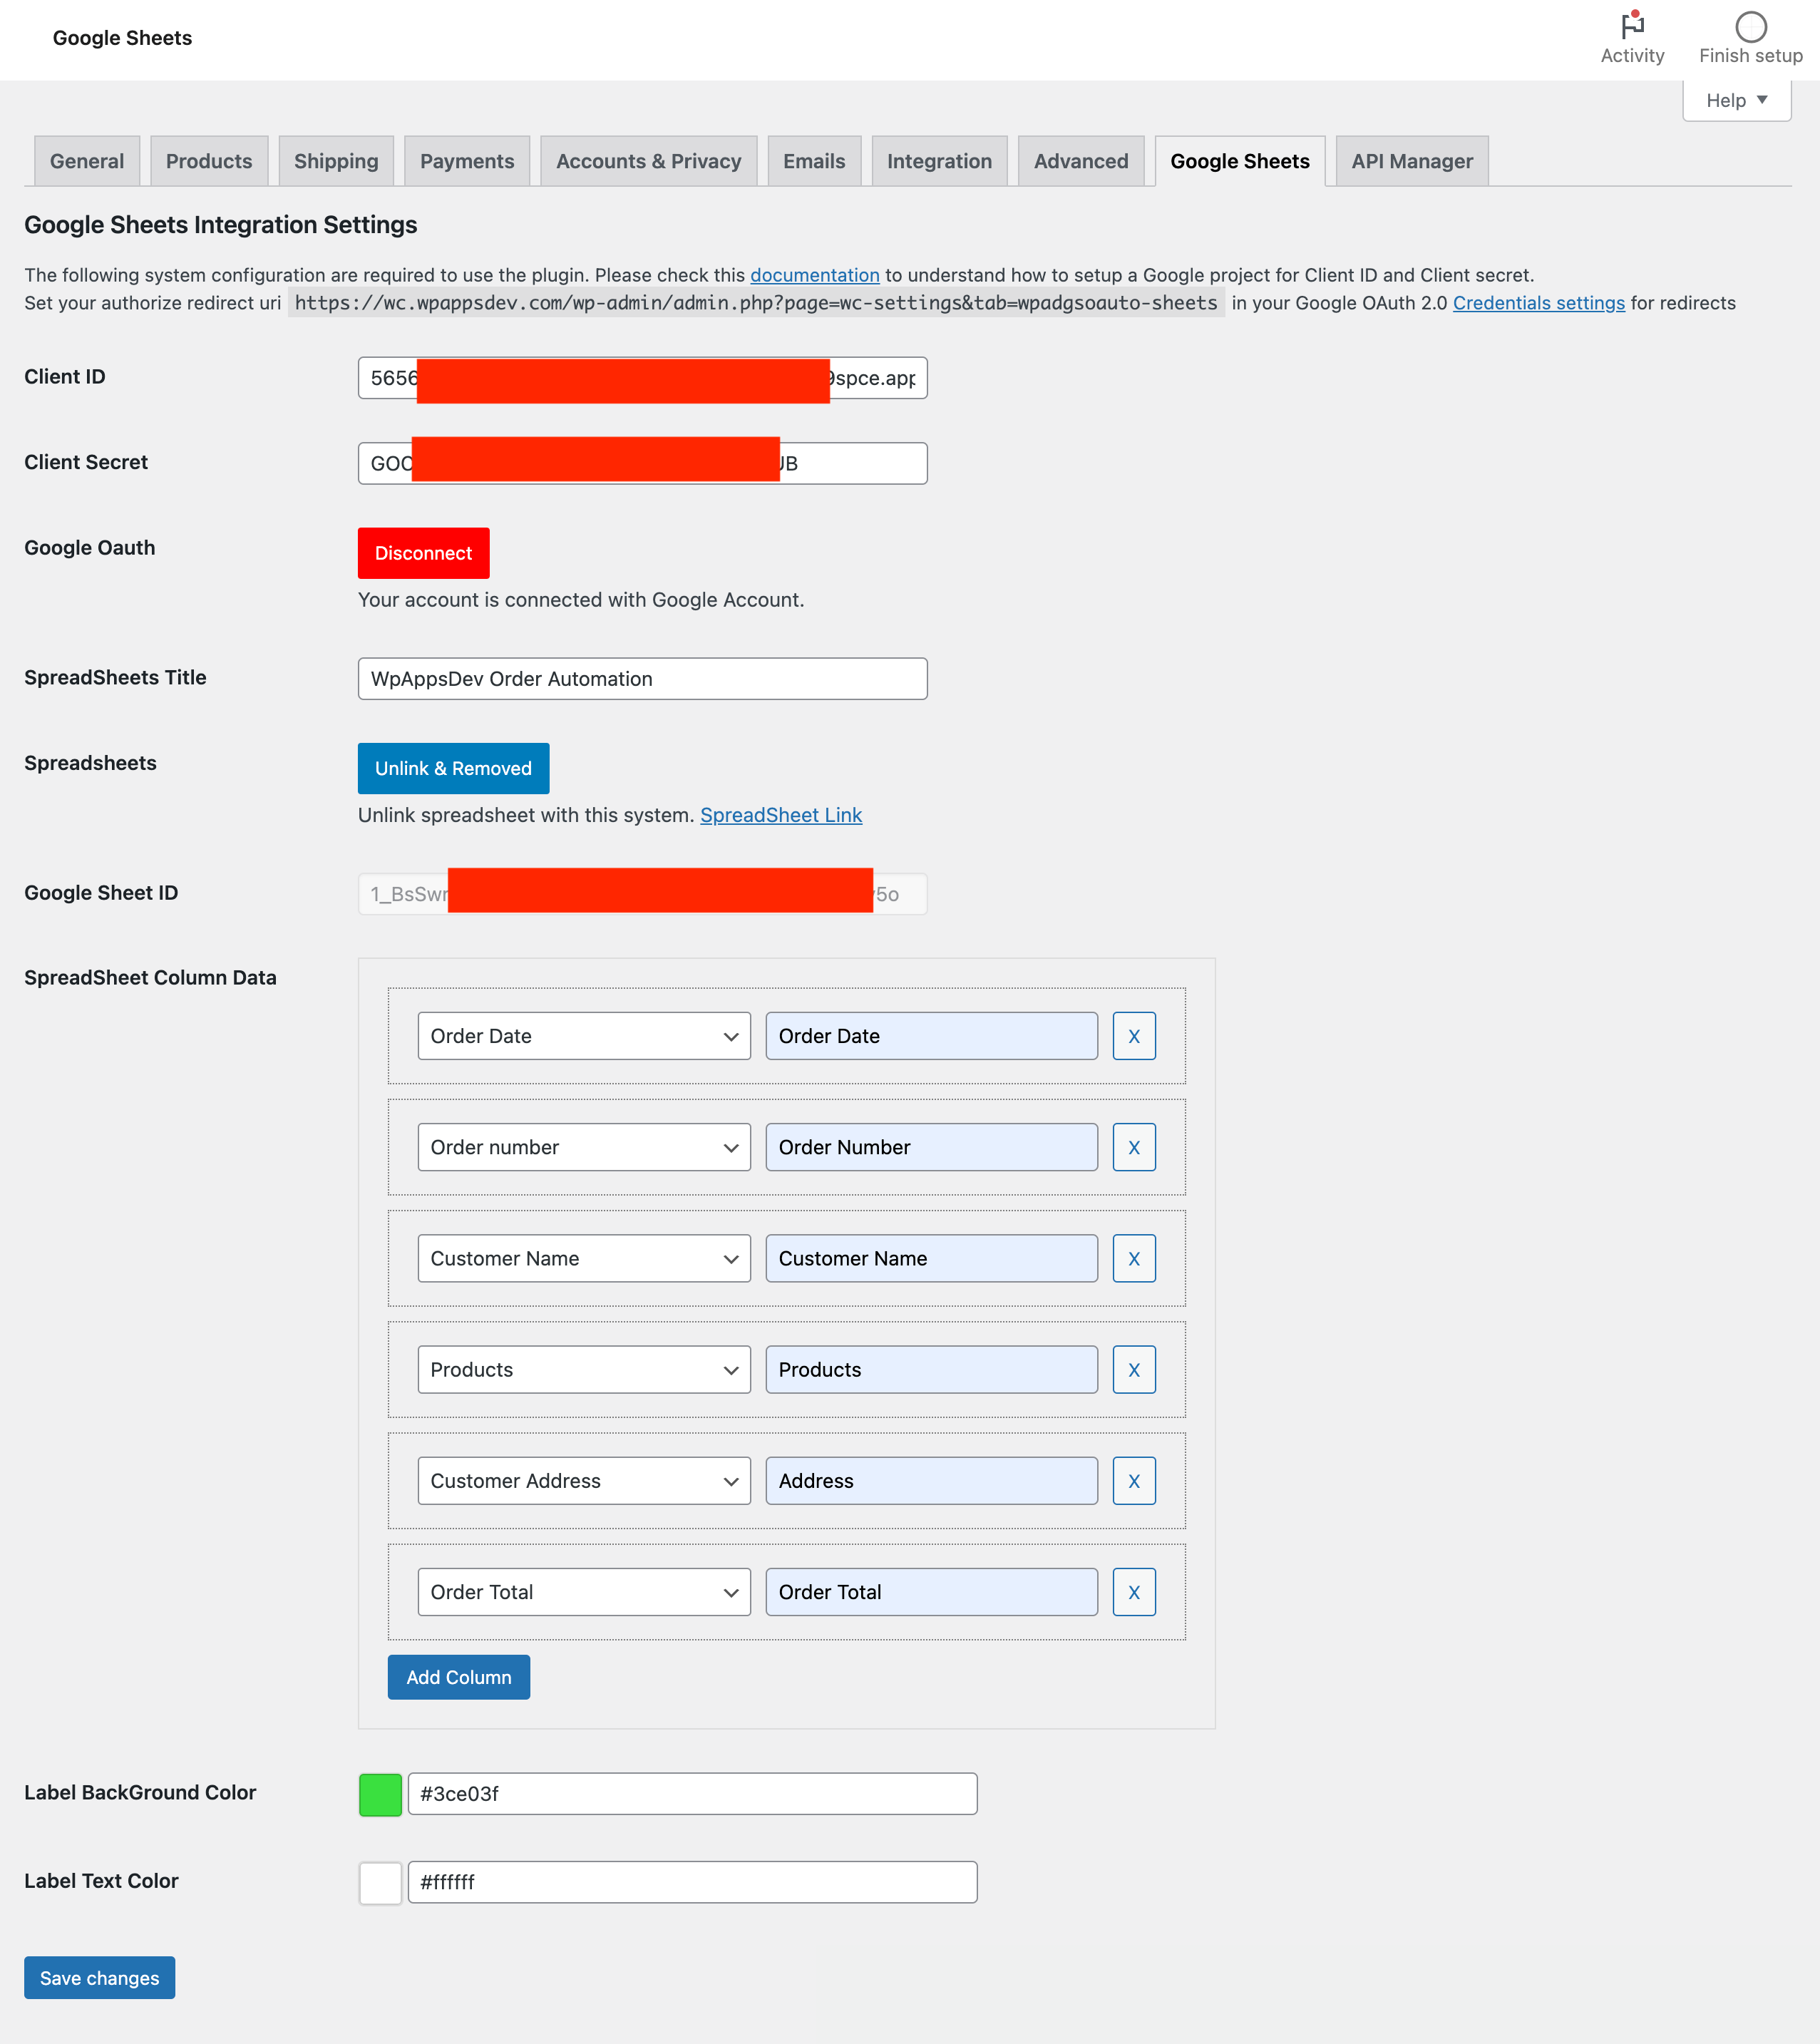Click the Save changes button

(x=100, y=1977)
